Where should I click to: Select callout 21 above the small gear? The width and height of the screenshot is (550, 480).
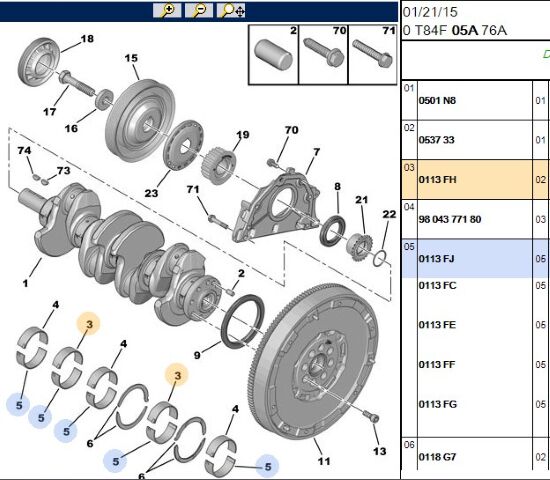tap(362, 200)
